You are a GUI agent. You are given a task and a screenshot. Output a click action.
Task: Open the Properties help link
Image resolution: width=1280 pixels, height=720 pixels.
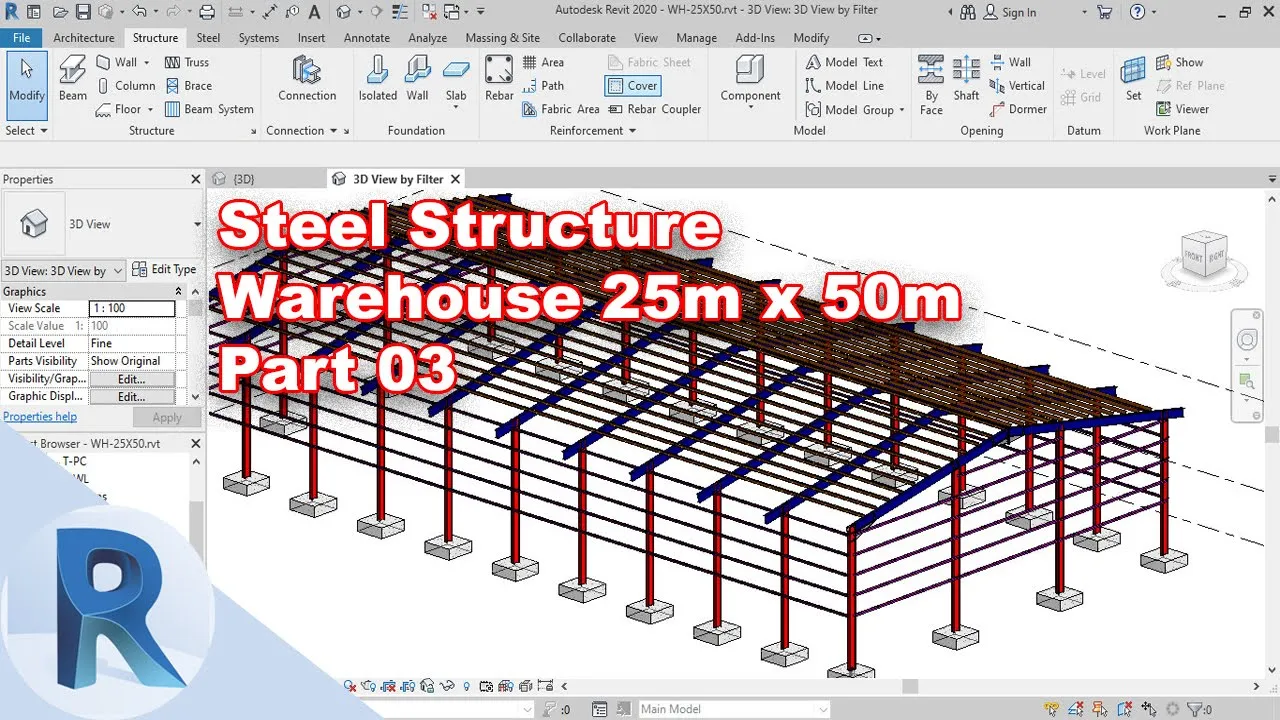tap(40, 417)
